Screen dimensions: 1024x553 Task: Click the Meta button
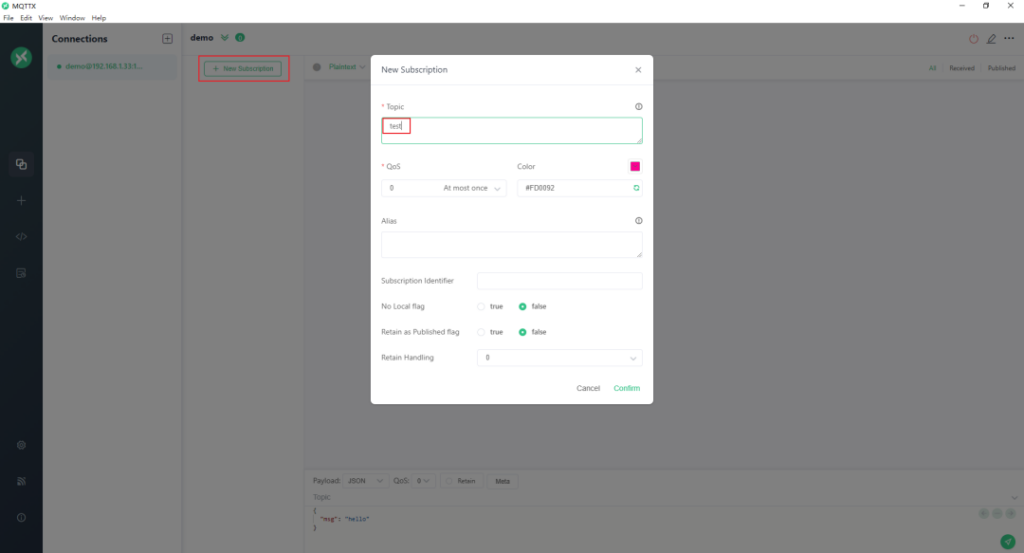click(x=502, y=481)
